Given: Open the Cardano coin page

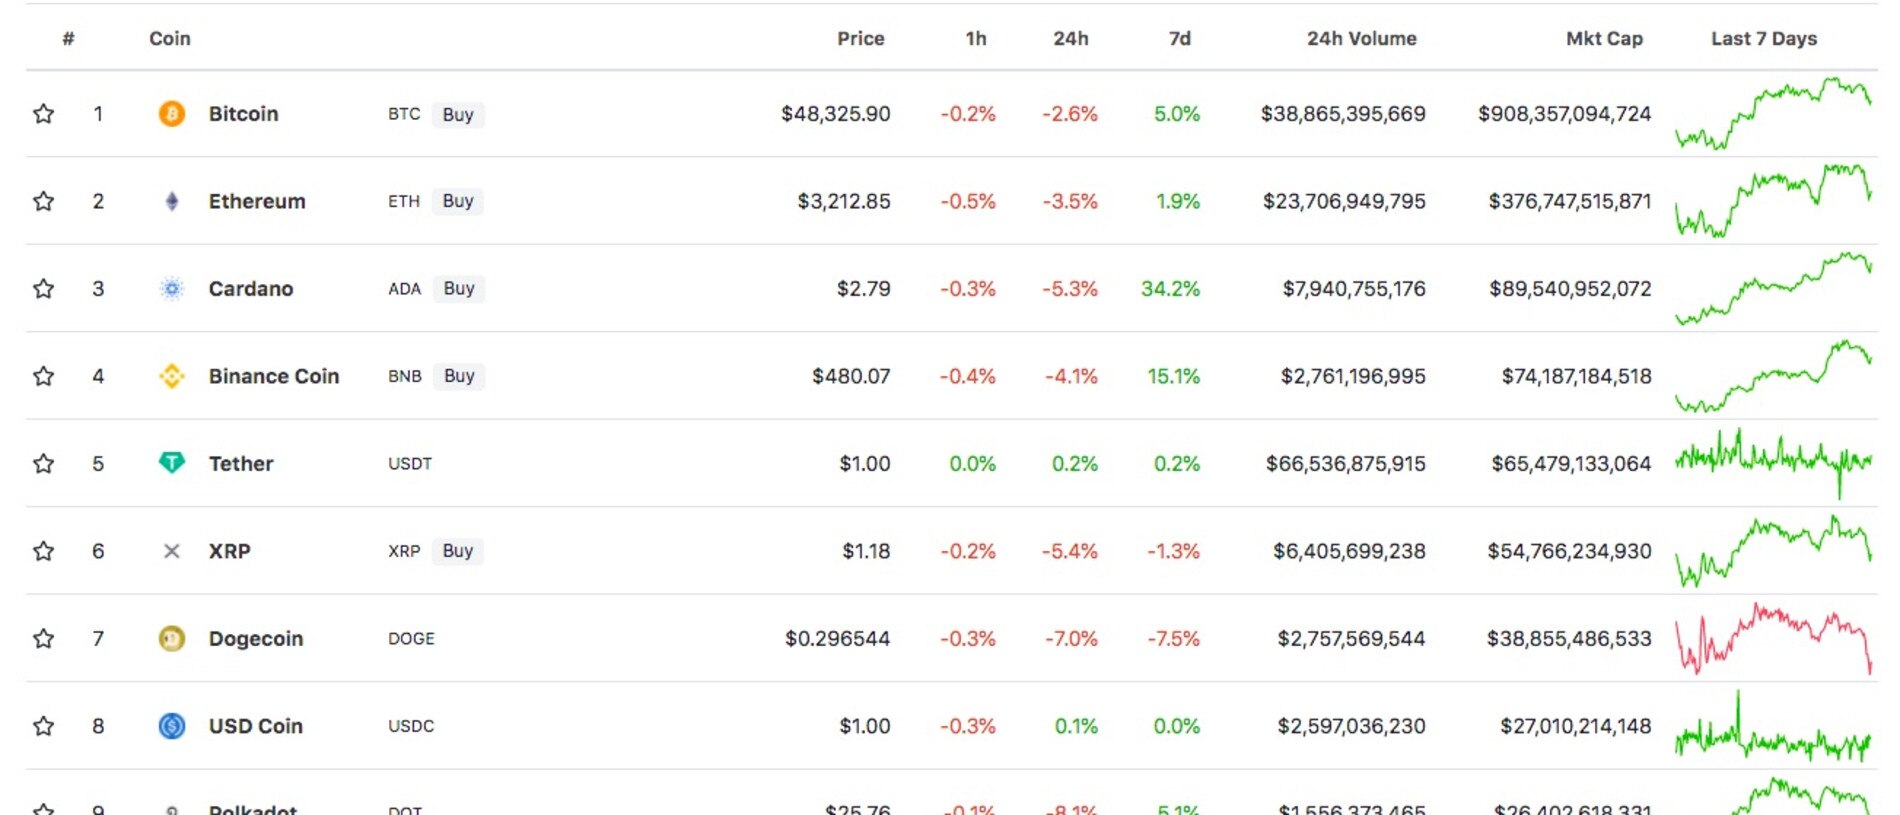Looking at the screenshot, I should pos(251,289).
